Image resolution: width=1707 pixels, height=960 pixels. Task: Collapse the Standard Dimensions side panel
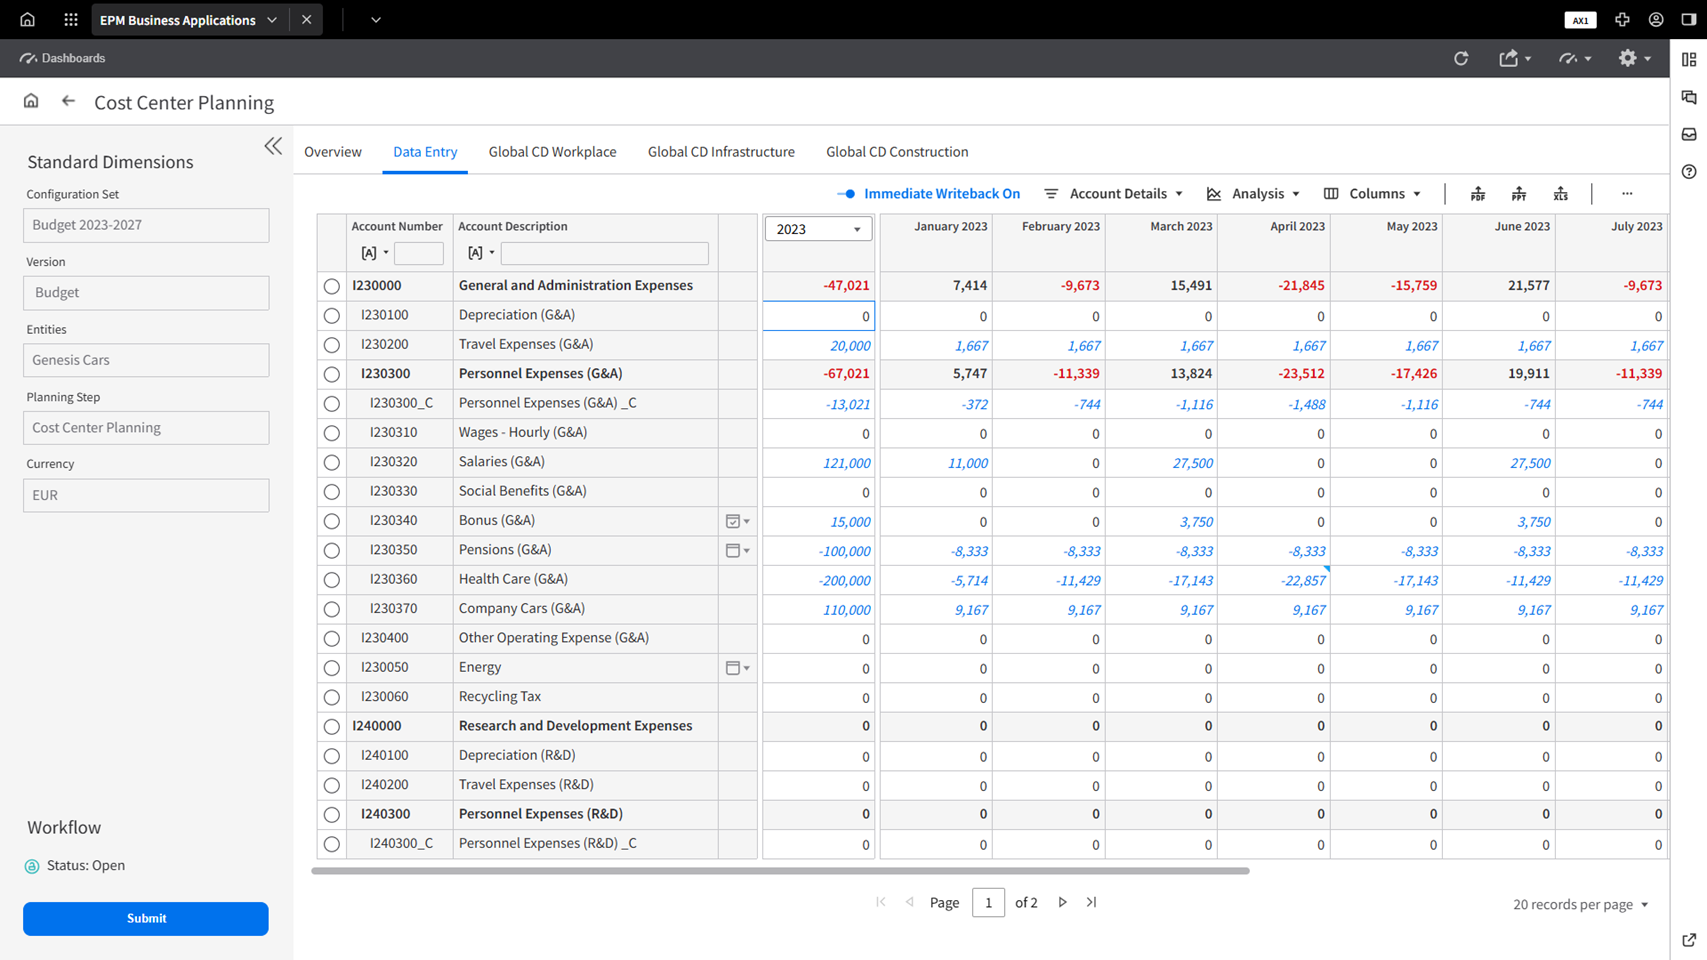tap(273, 146)
